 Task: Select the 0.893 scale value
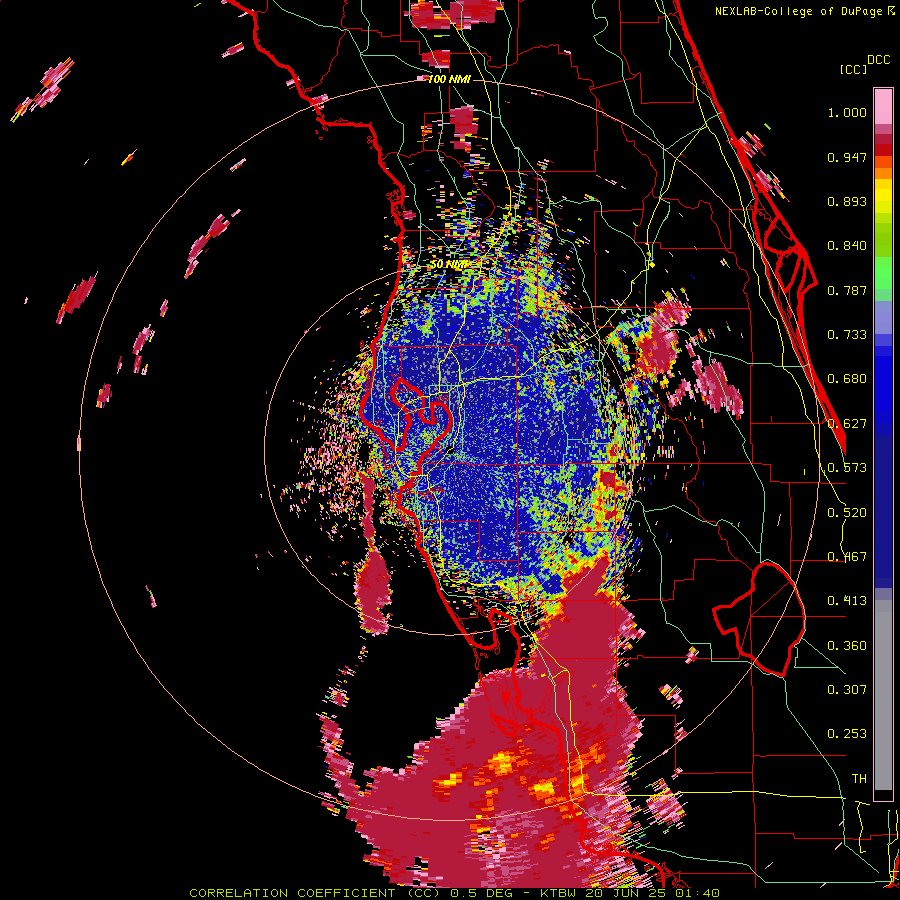coord(847,201)
